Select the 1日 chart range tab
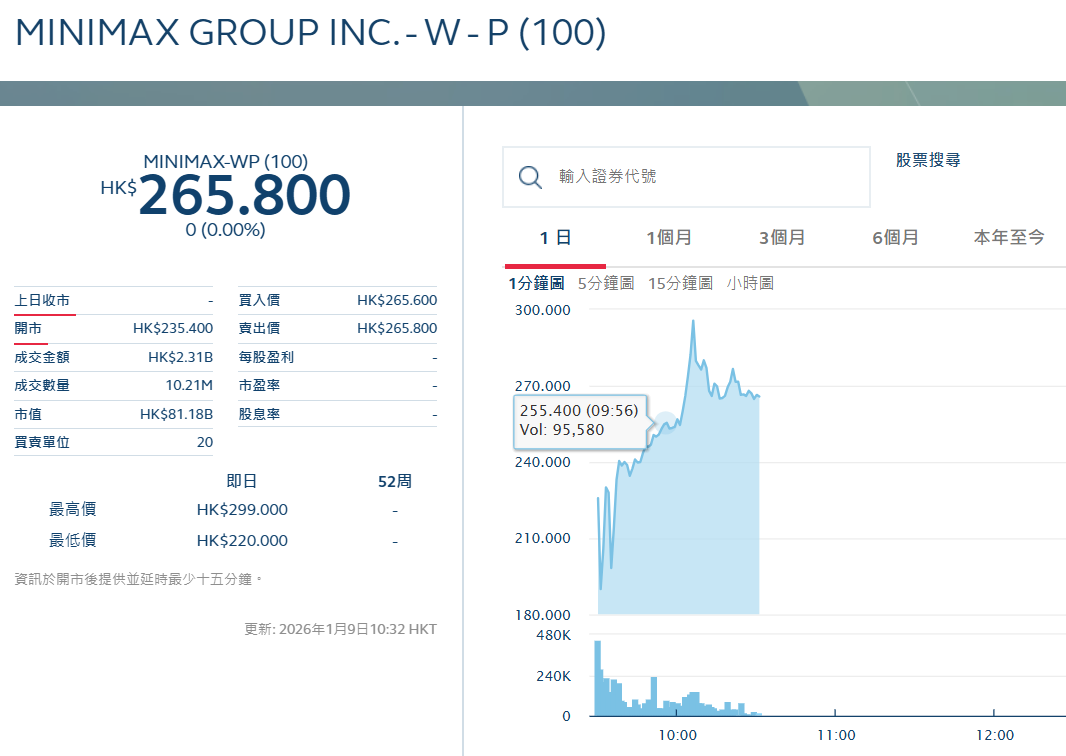 pos(555,238)
